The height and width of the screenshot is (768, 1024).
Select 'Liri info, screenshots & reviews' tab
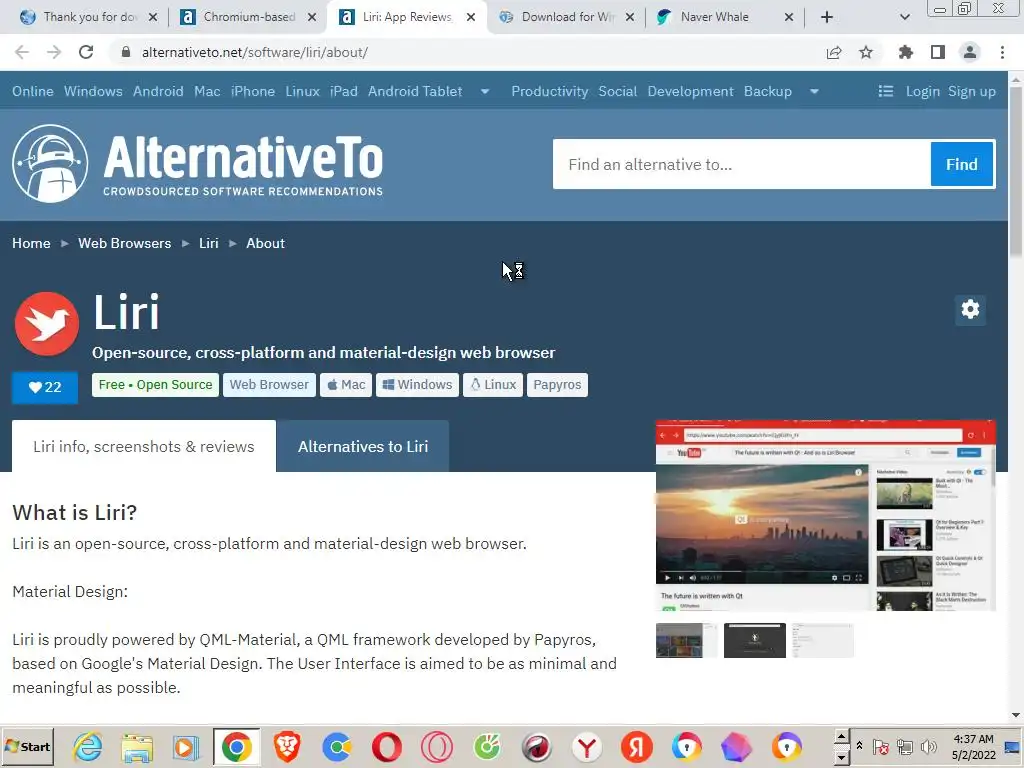click(144, 446)
